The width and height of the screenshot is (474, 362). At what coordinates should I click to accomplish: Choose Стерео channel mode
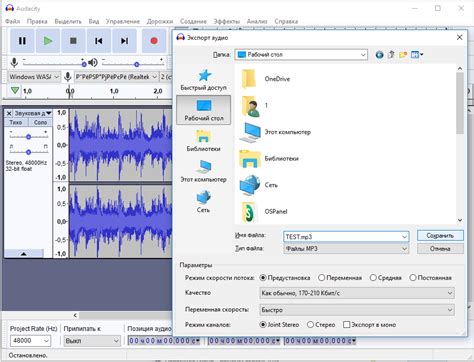(321, 324)
